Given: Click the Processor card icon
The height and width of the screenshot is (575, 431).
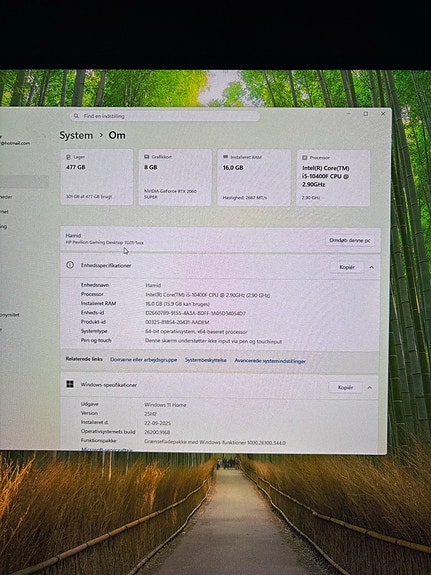Looking at the screenshot, I should [x=304, y=158].
